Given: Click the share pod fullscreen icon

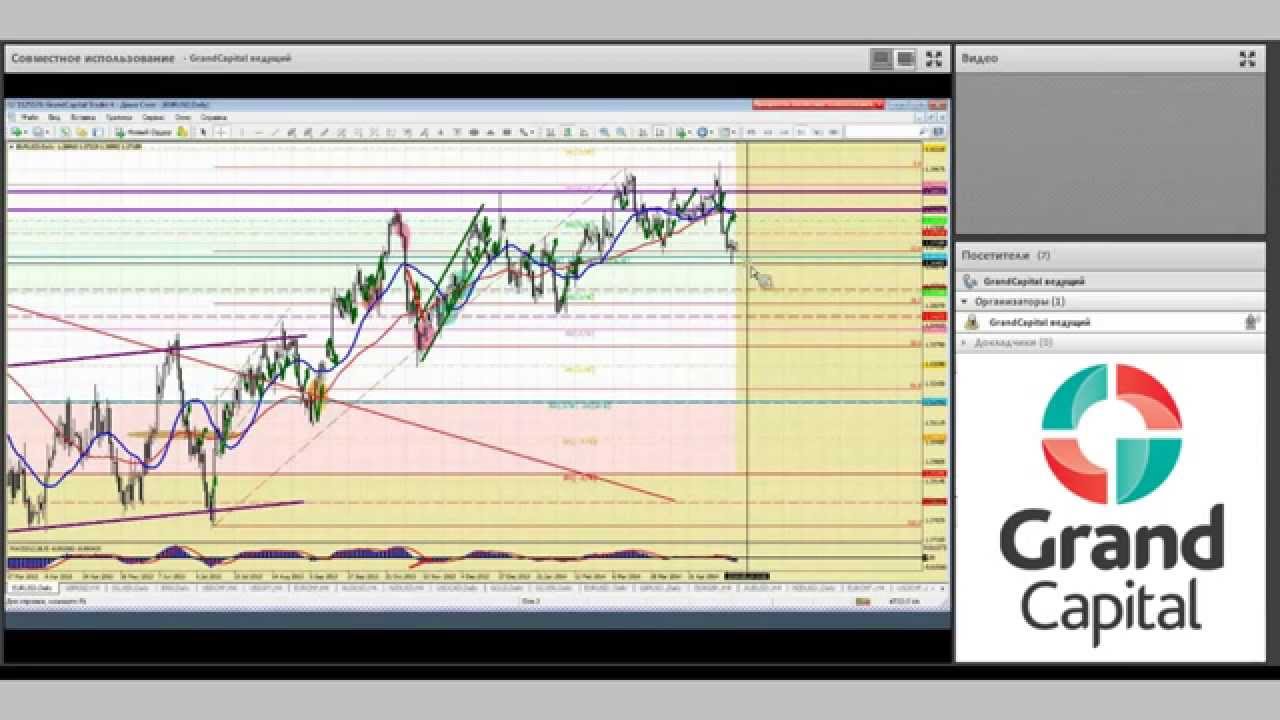Looking at the screenshot, I should tap(933, 59).
